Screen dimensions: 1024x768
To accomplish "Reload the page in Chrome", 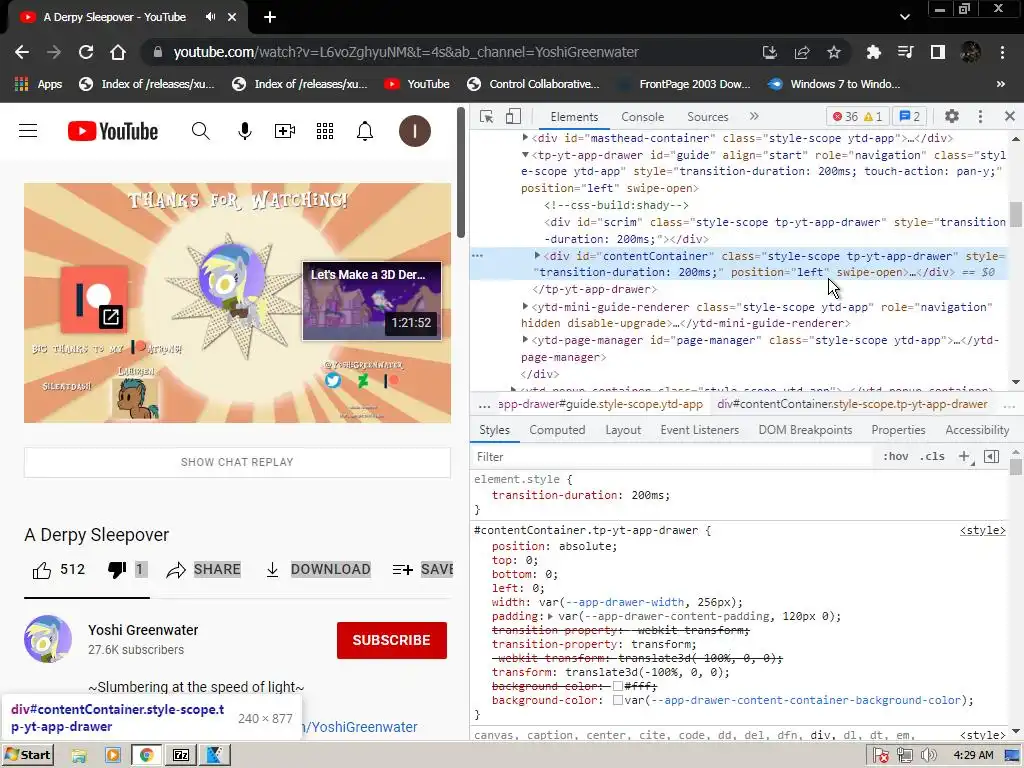I will [86, 52].
